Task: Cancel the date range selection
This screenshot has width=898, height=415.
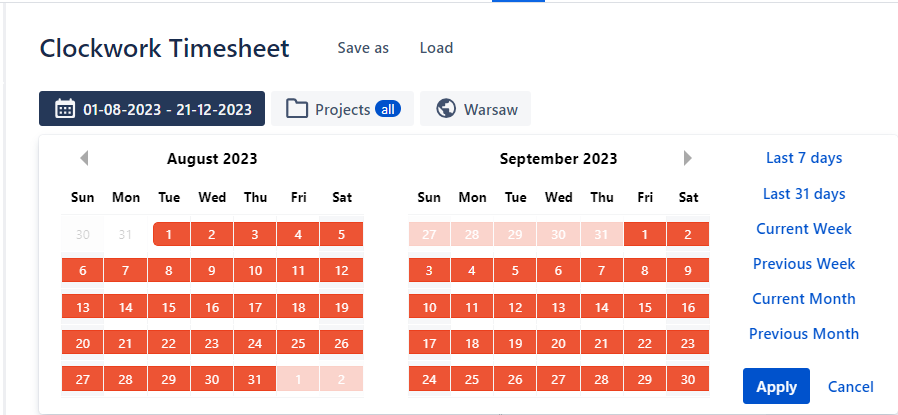Action: 851,387
